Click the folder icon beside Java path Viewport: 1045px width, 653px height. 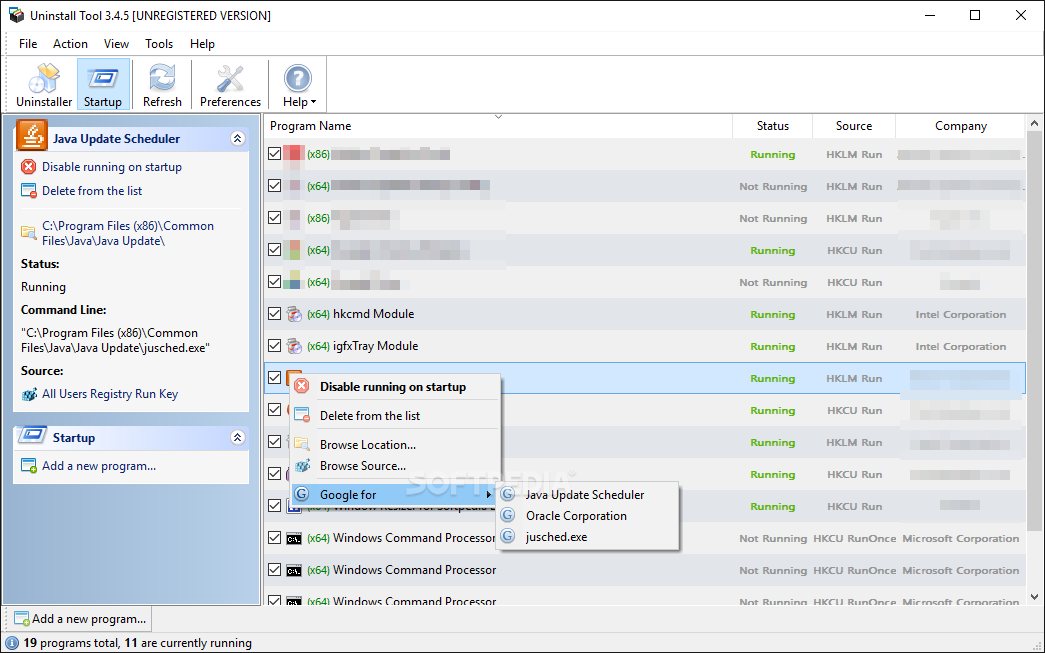point(29,232)
